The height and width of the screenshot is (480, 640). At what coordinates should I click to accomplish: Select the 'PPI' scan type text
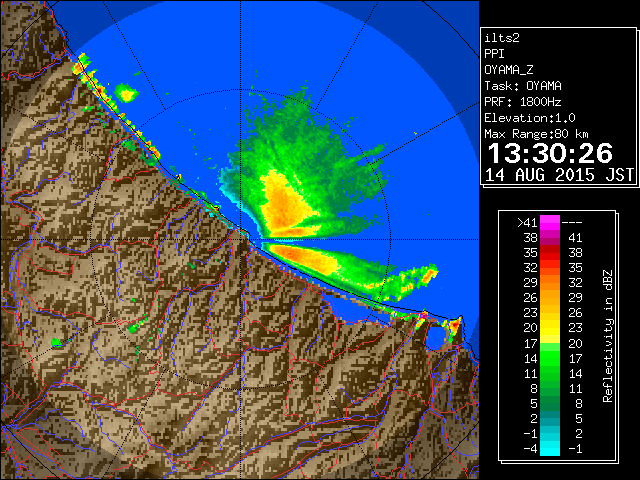point(494,54)
